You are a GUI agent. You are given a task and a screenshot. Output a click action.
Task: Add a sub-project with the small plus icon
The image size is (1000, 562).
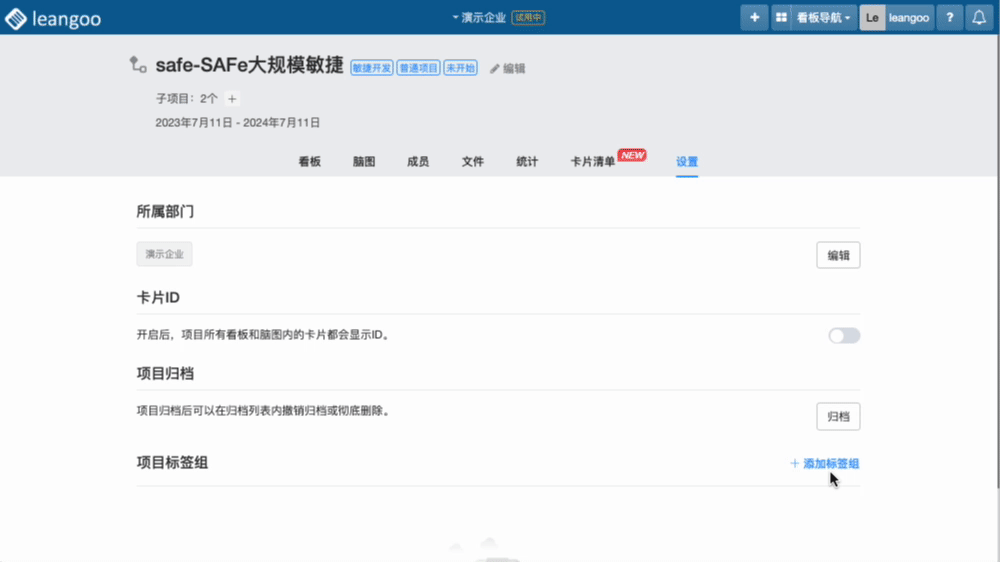(232, 99)
